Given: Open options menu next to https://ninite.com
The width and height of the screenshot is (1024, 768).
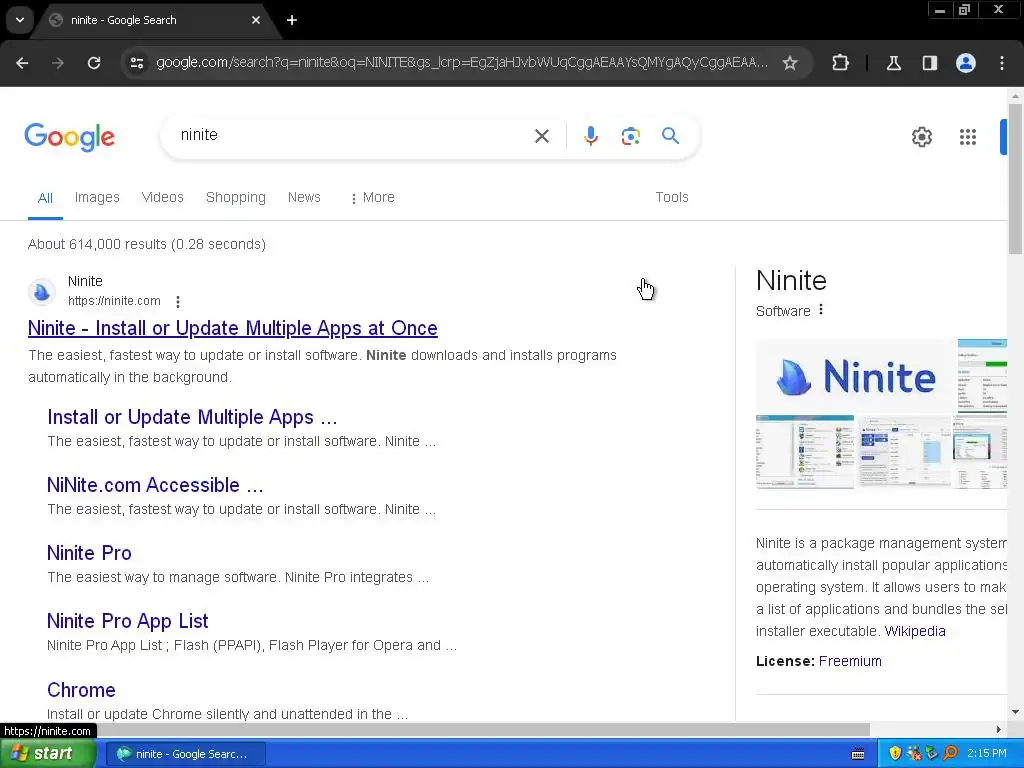Looking at the screenshot, I should (x=178, y=301).
